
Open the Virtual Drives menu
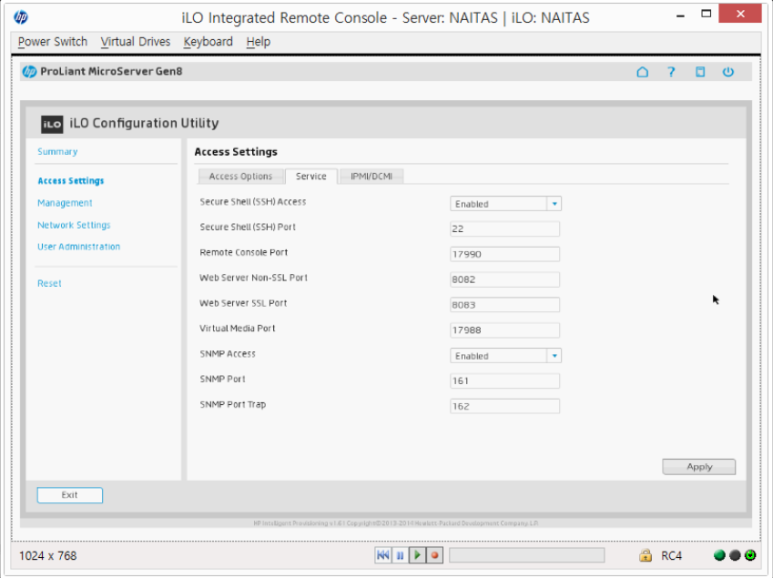point(136,42)
